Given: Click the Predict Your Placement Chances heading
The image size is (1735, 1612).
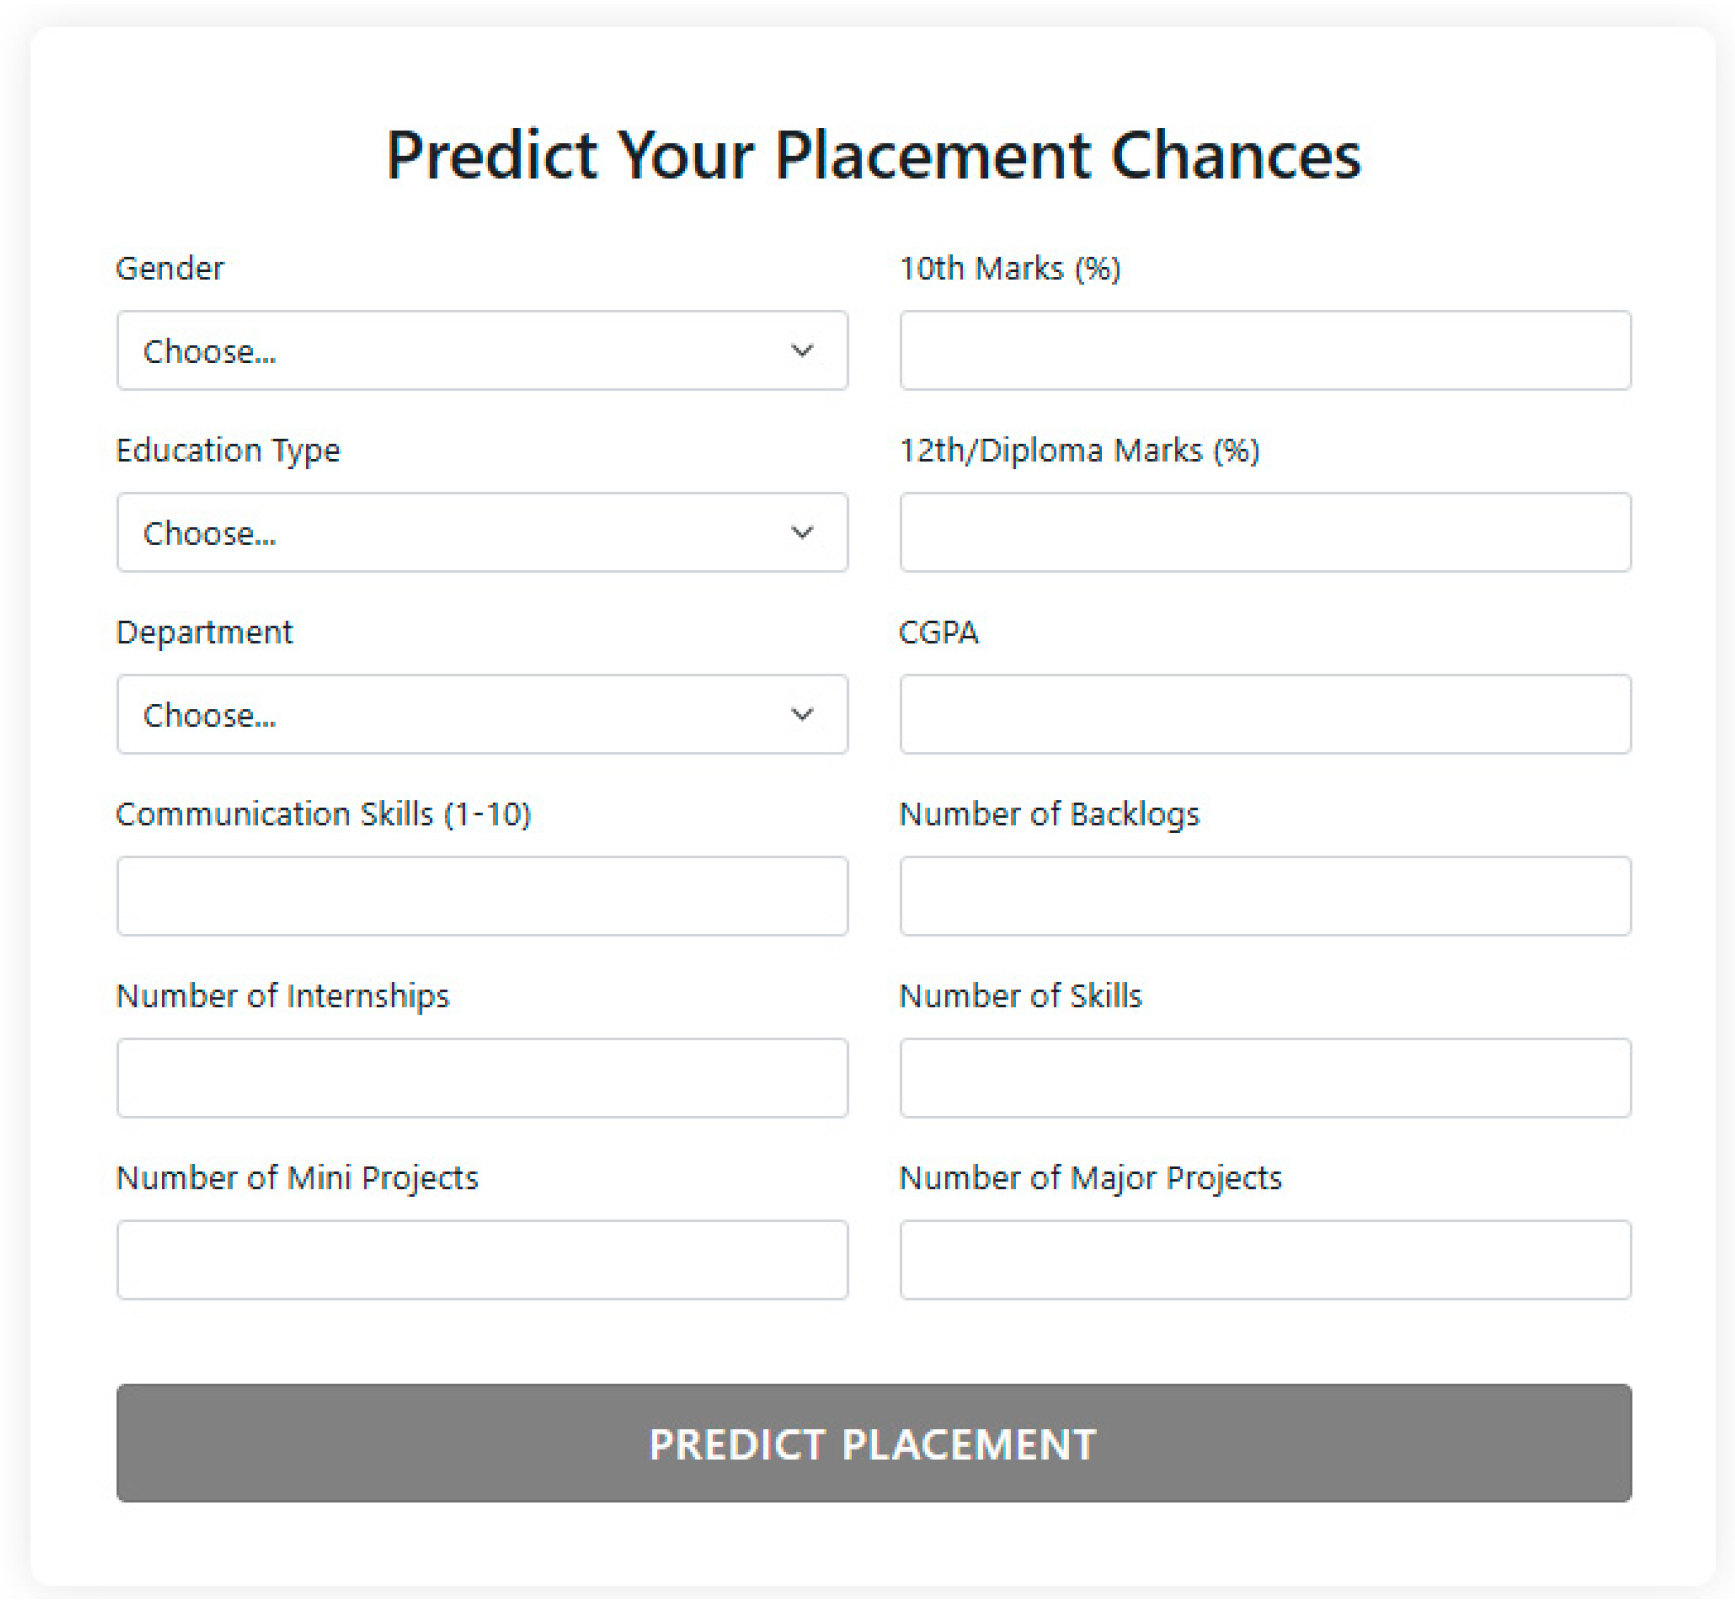Looking at the screenshot, I should pyautogui.click(x=874, y=155).
